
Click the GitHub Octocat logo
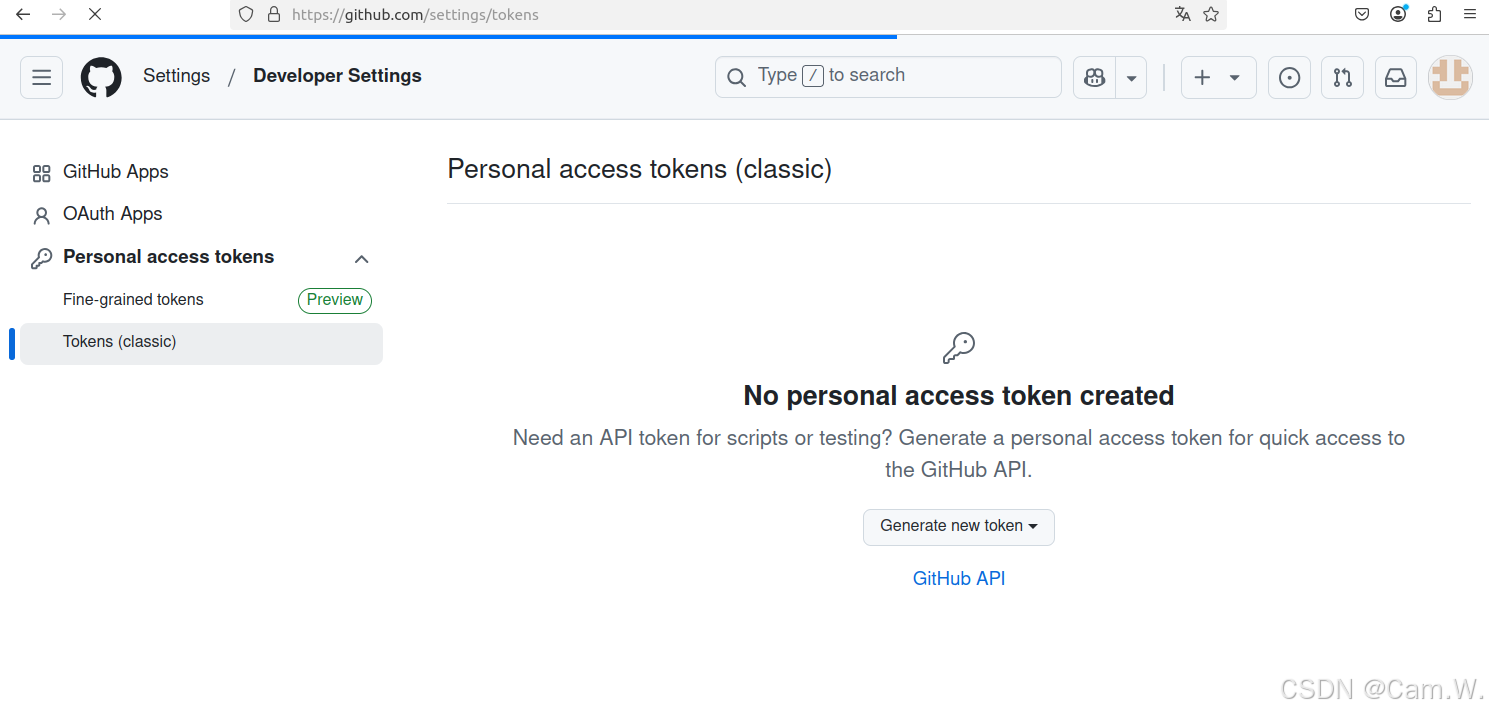[x=101, y=77]
